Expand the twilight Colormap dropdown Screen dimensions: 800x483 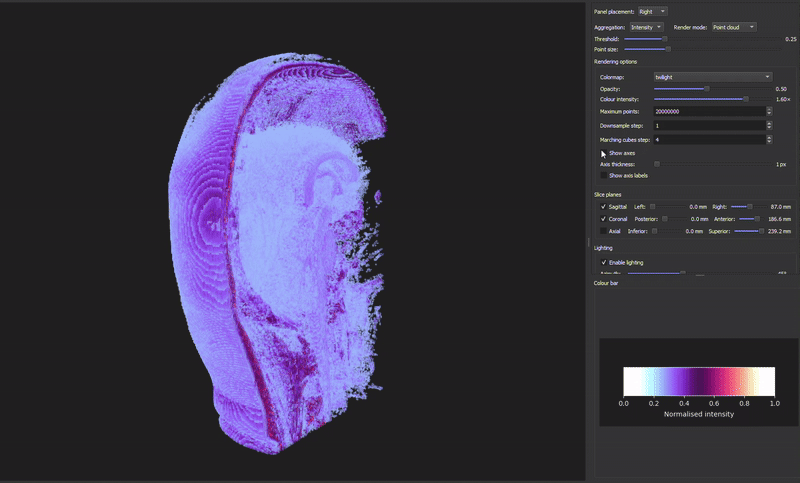(x=712, y=76)
